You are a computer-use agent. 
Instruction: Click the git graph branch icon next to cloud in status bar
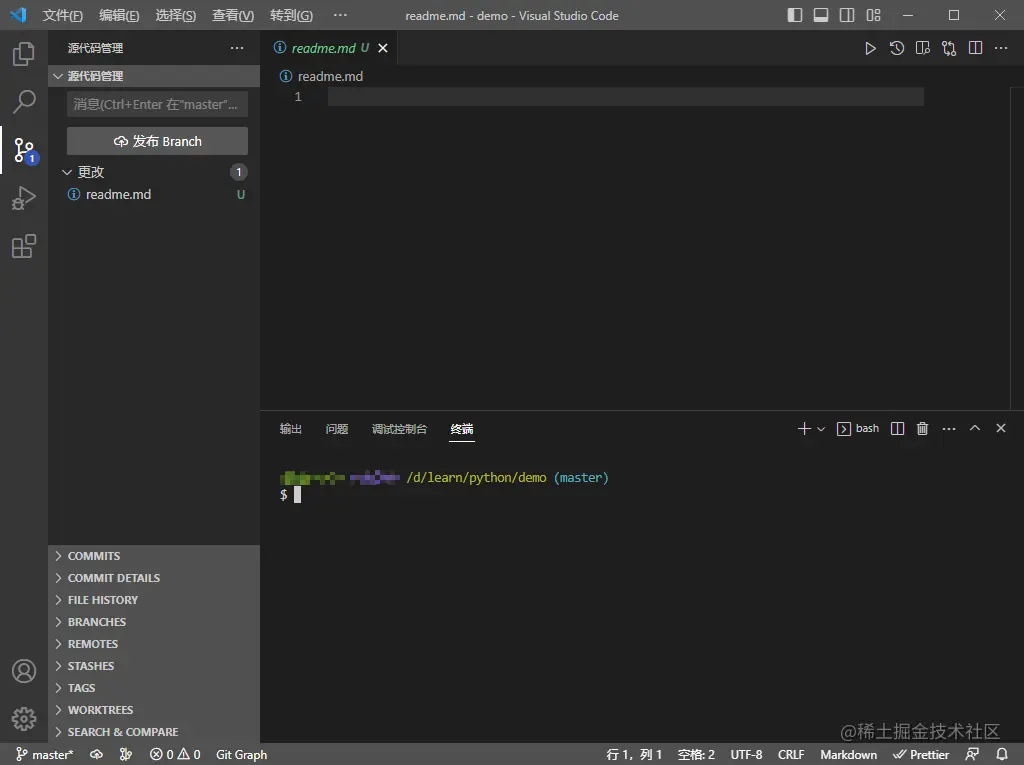point(125,755)
